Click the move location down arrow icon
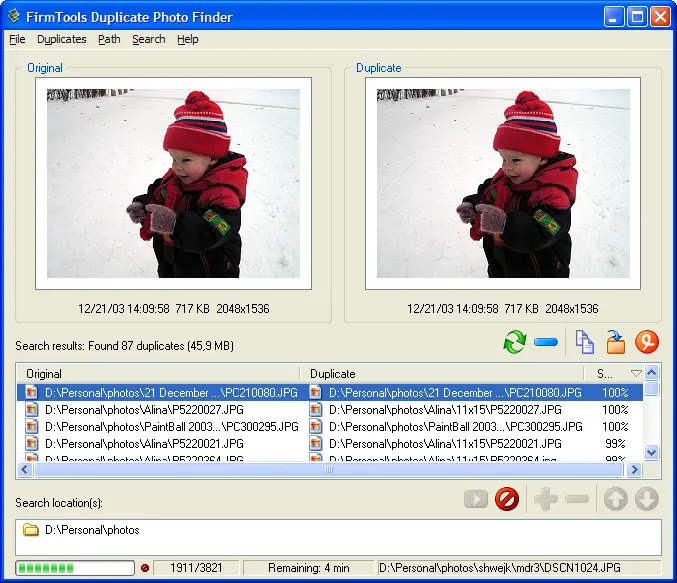The image size is (677, 583). [x=646, y=499]
